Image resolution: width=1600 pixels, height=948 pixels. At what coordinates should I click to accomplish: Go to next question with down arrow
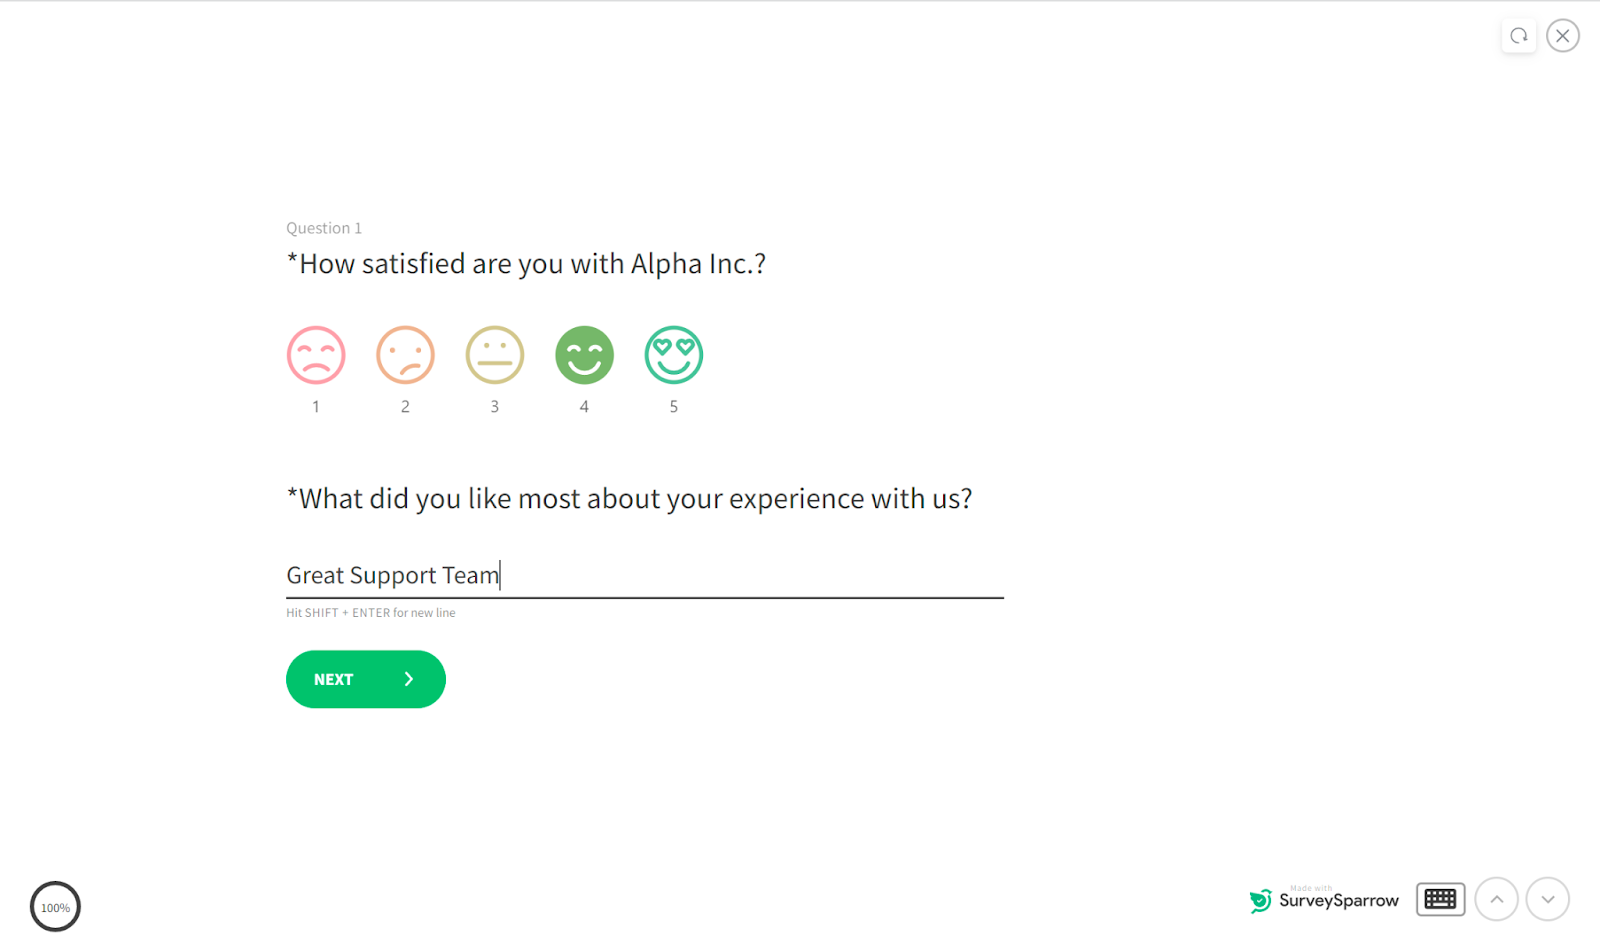pyautogui.click(x=1547, y=899)
